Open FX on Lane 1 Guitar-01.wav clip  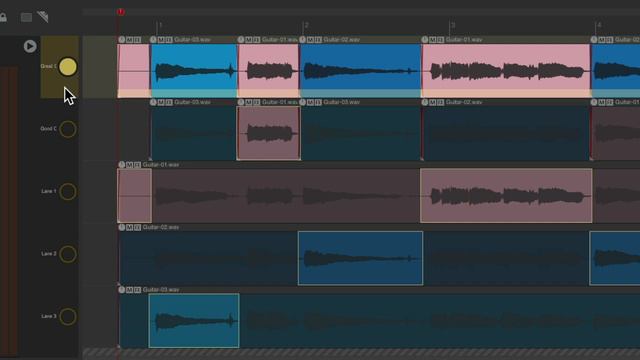click(x=137, y=165)
